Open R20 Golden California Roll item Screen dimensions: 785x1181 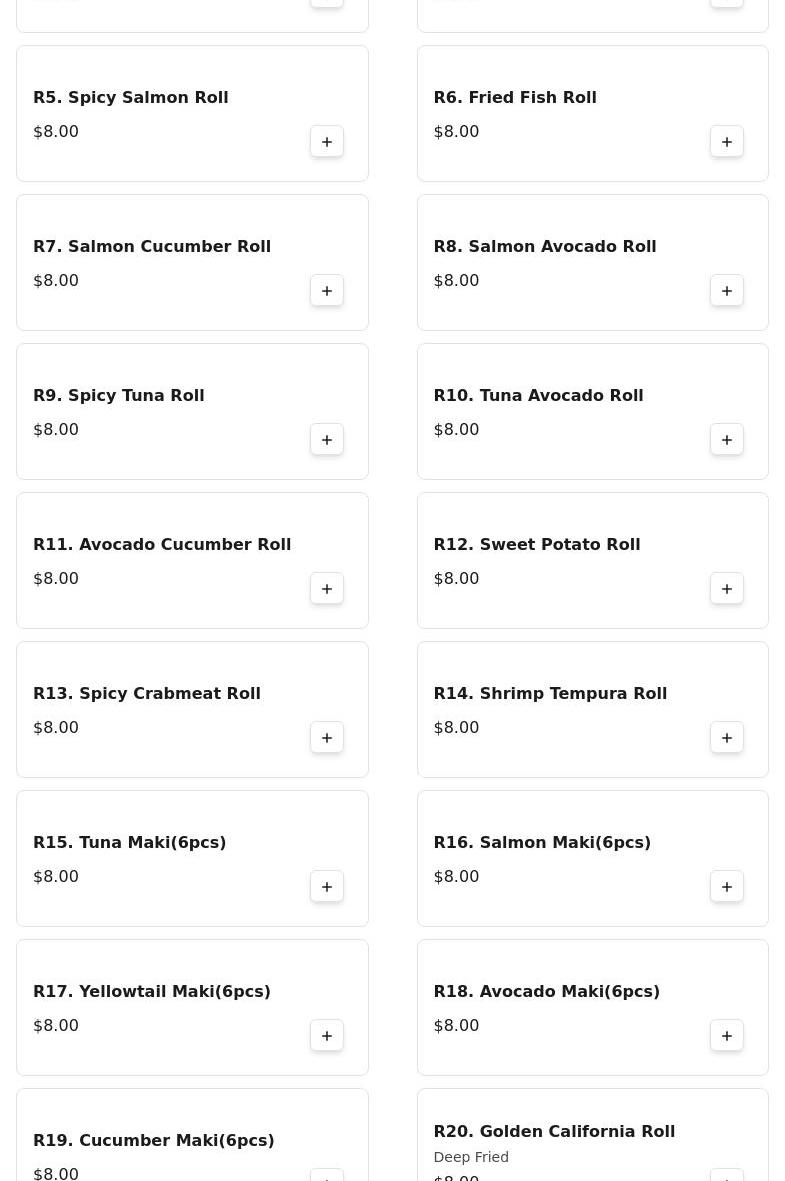[554, 1132]
